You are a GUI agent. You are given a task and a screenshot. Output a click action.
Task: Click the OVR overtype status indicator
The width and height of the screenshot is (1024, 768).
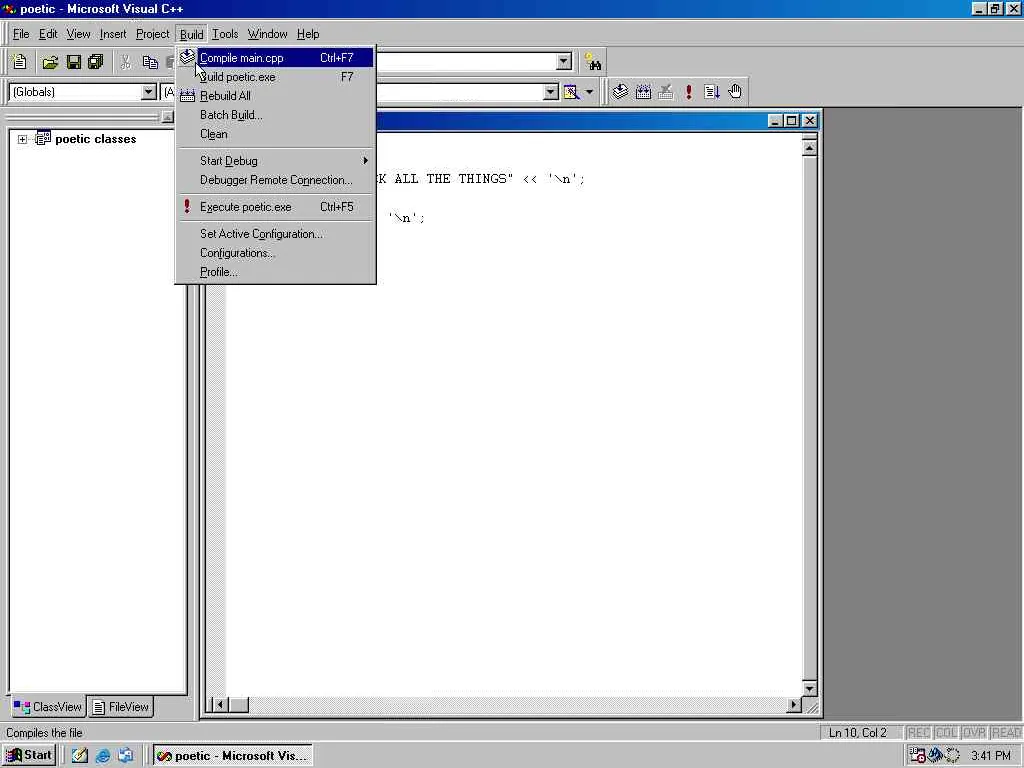974,733
